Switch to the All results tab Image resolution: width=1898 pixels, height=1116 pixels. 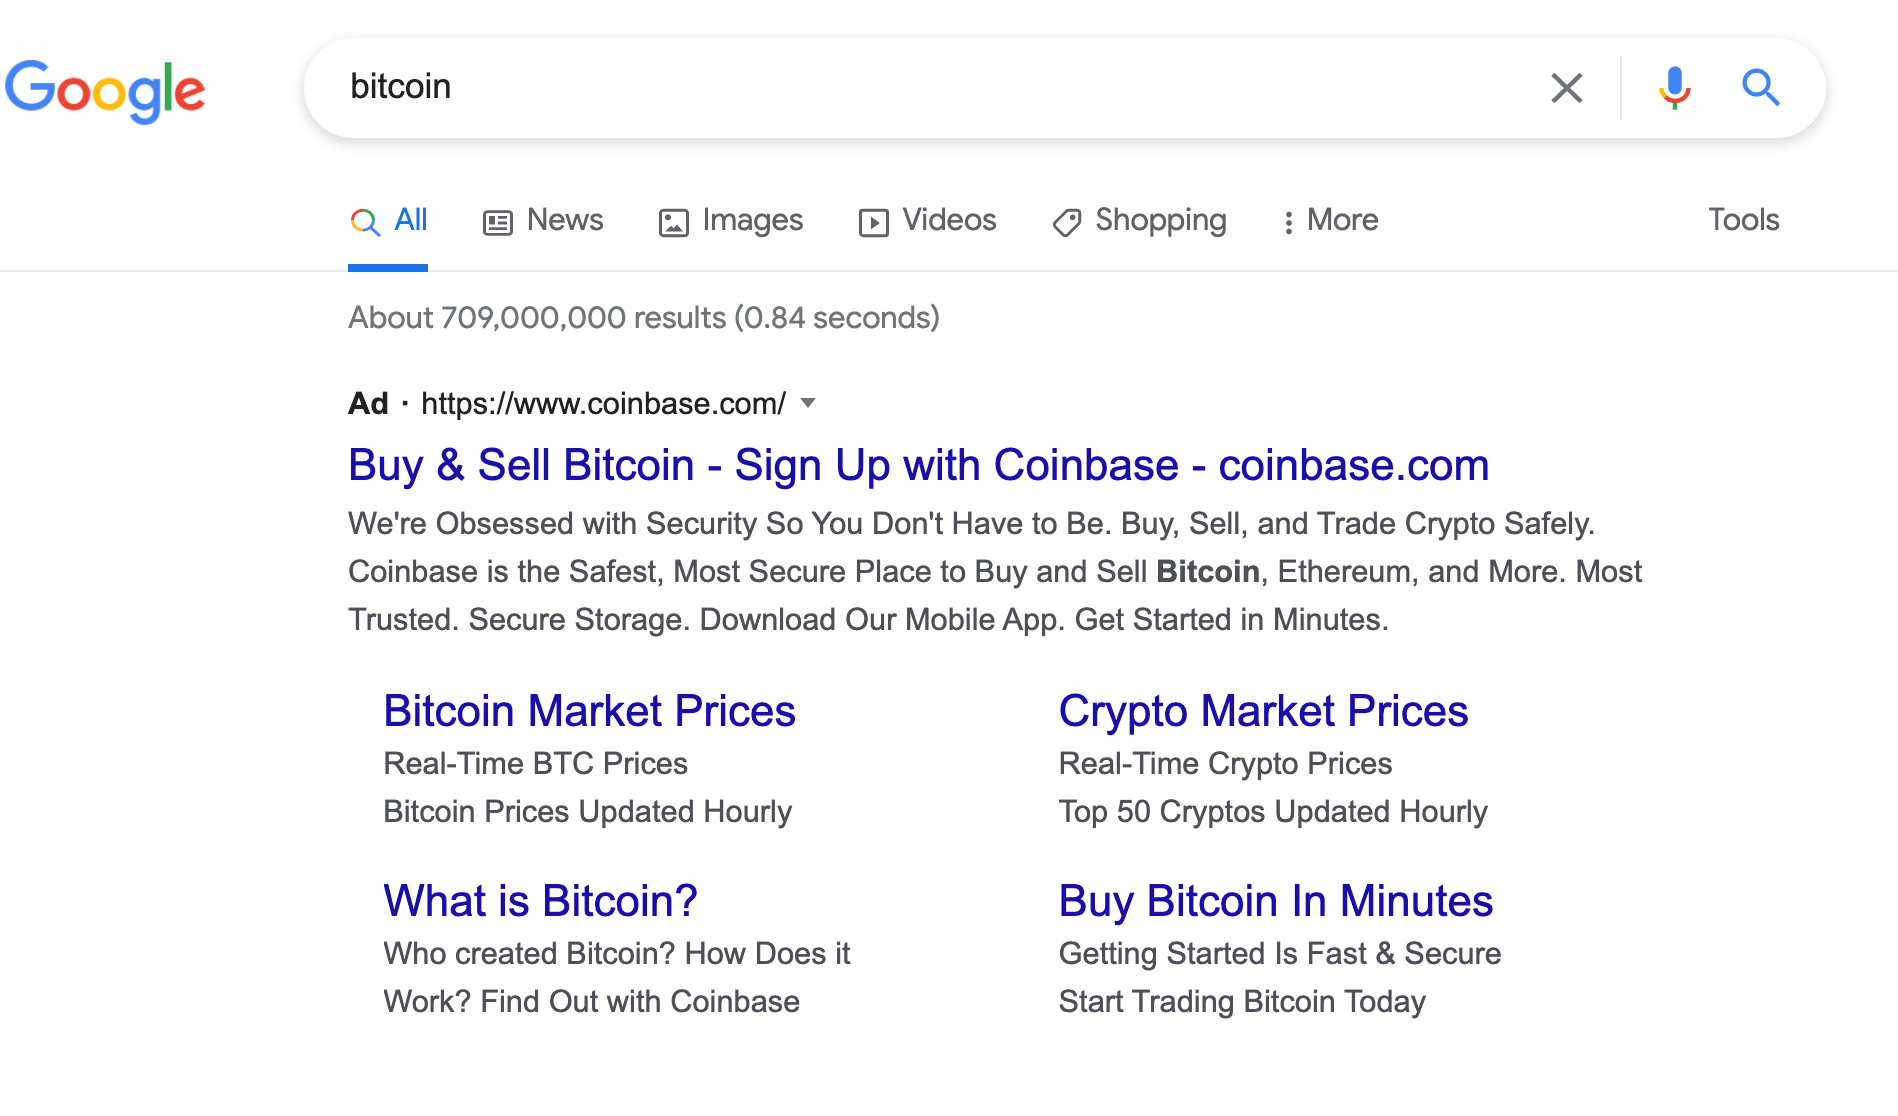point(388,220)
